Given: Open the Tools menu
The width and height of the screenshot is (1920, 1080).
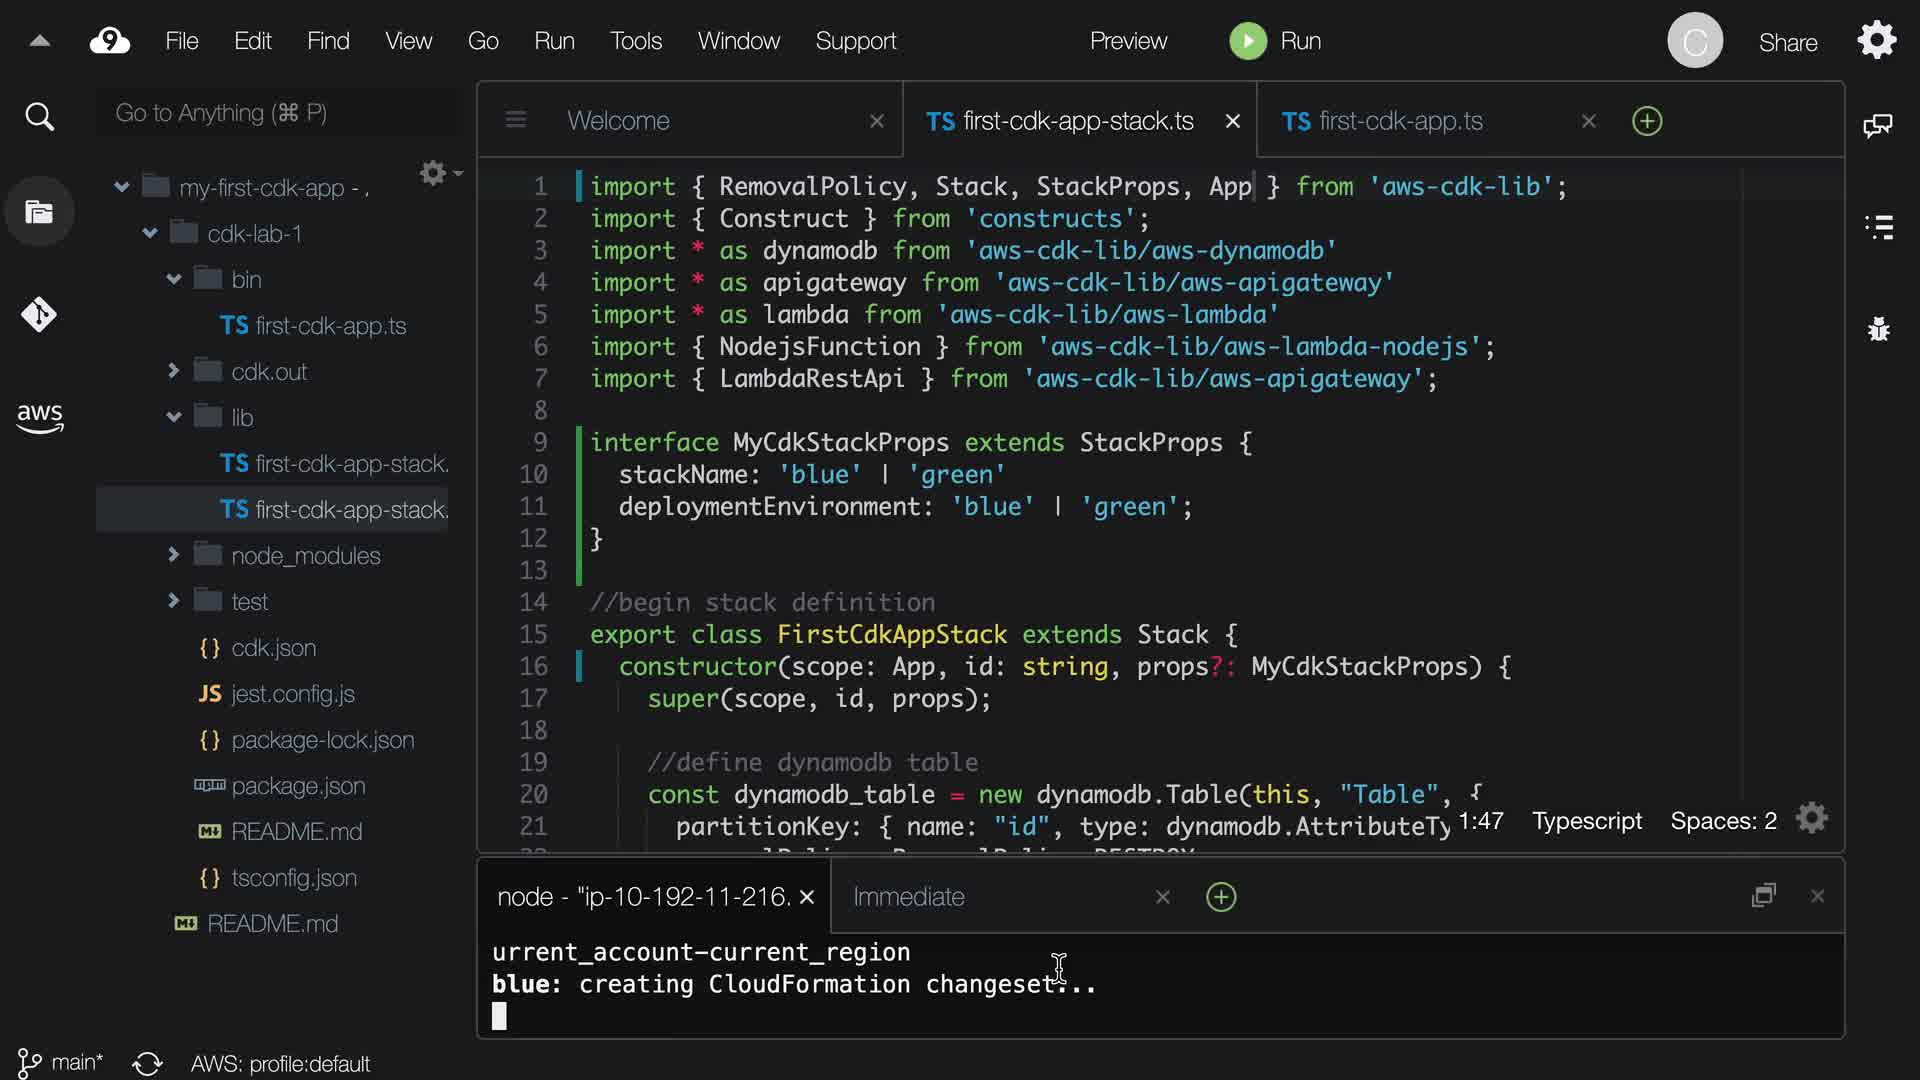Looking at the screenshot, I should 635,41.
